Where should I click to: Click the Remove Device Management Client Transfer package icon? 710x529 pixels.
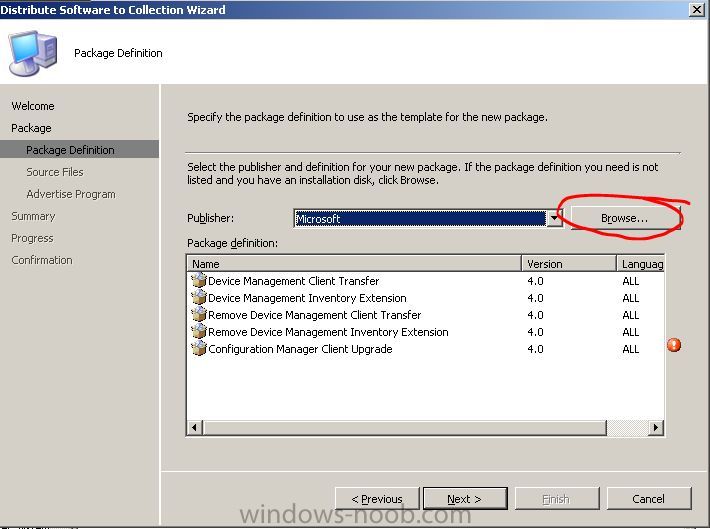click(198, 314)
